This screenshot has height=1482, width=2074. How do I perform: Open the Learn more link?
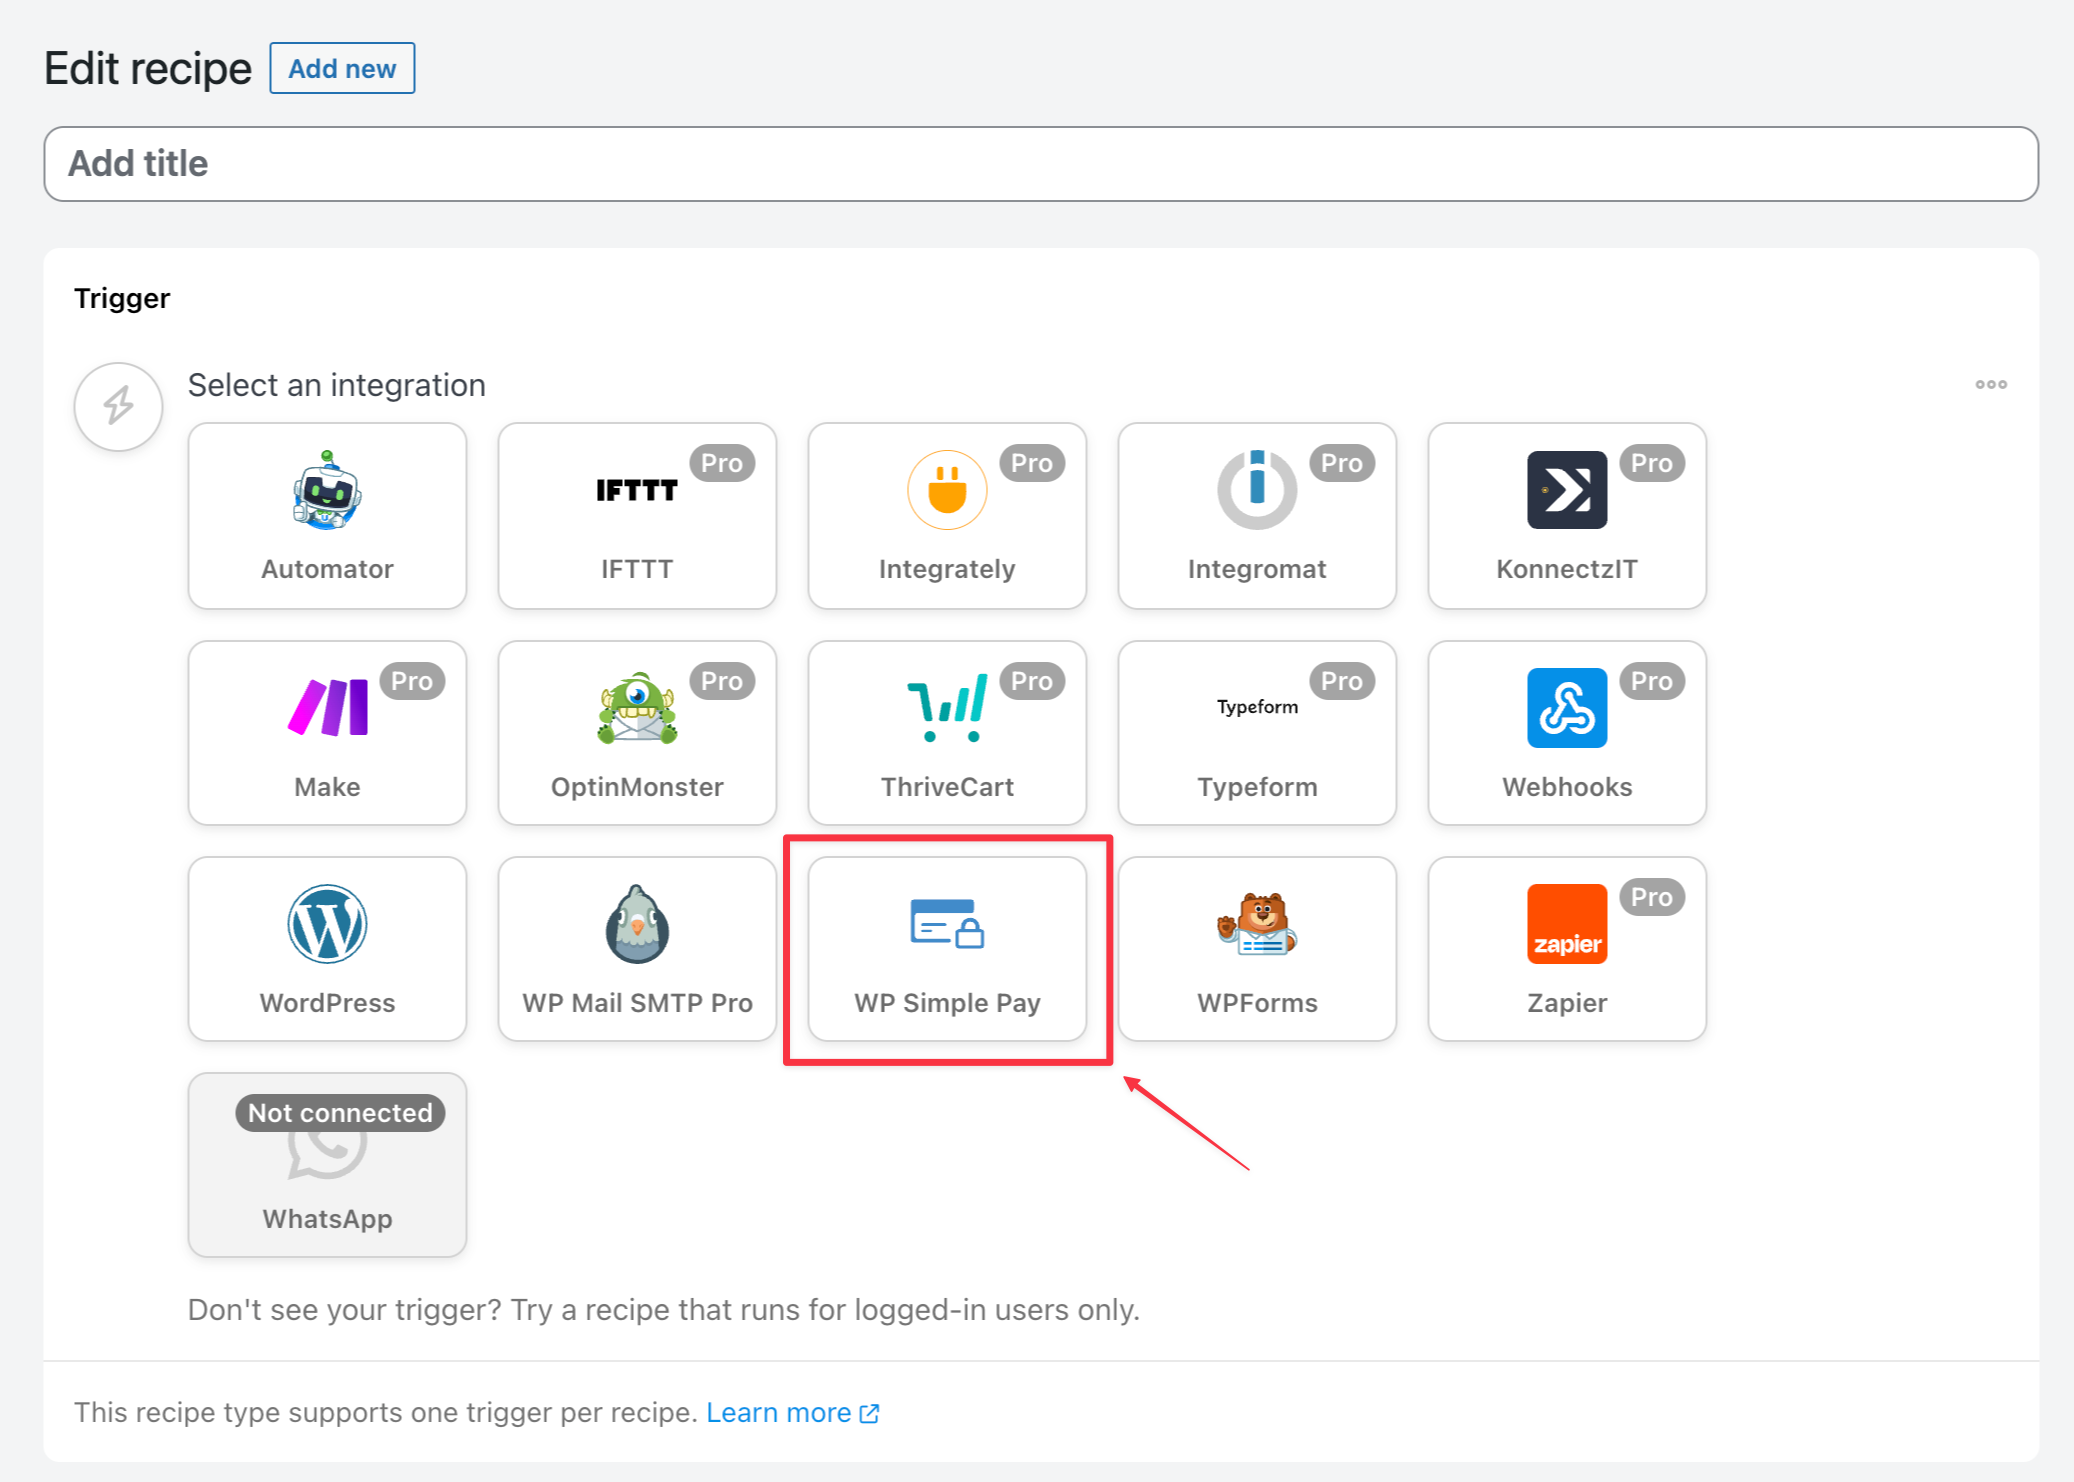792,1412
